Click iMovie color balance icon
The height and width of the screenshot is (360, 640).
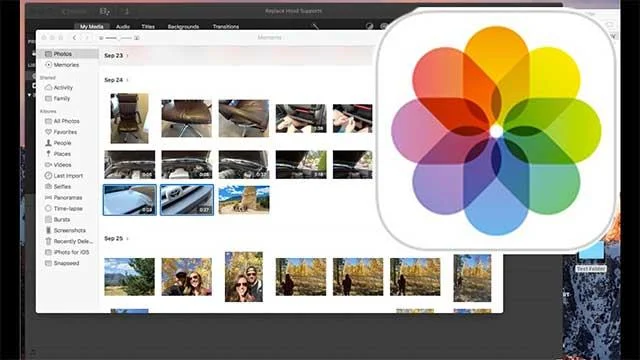pos(369,27)
